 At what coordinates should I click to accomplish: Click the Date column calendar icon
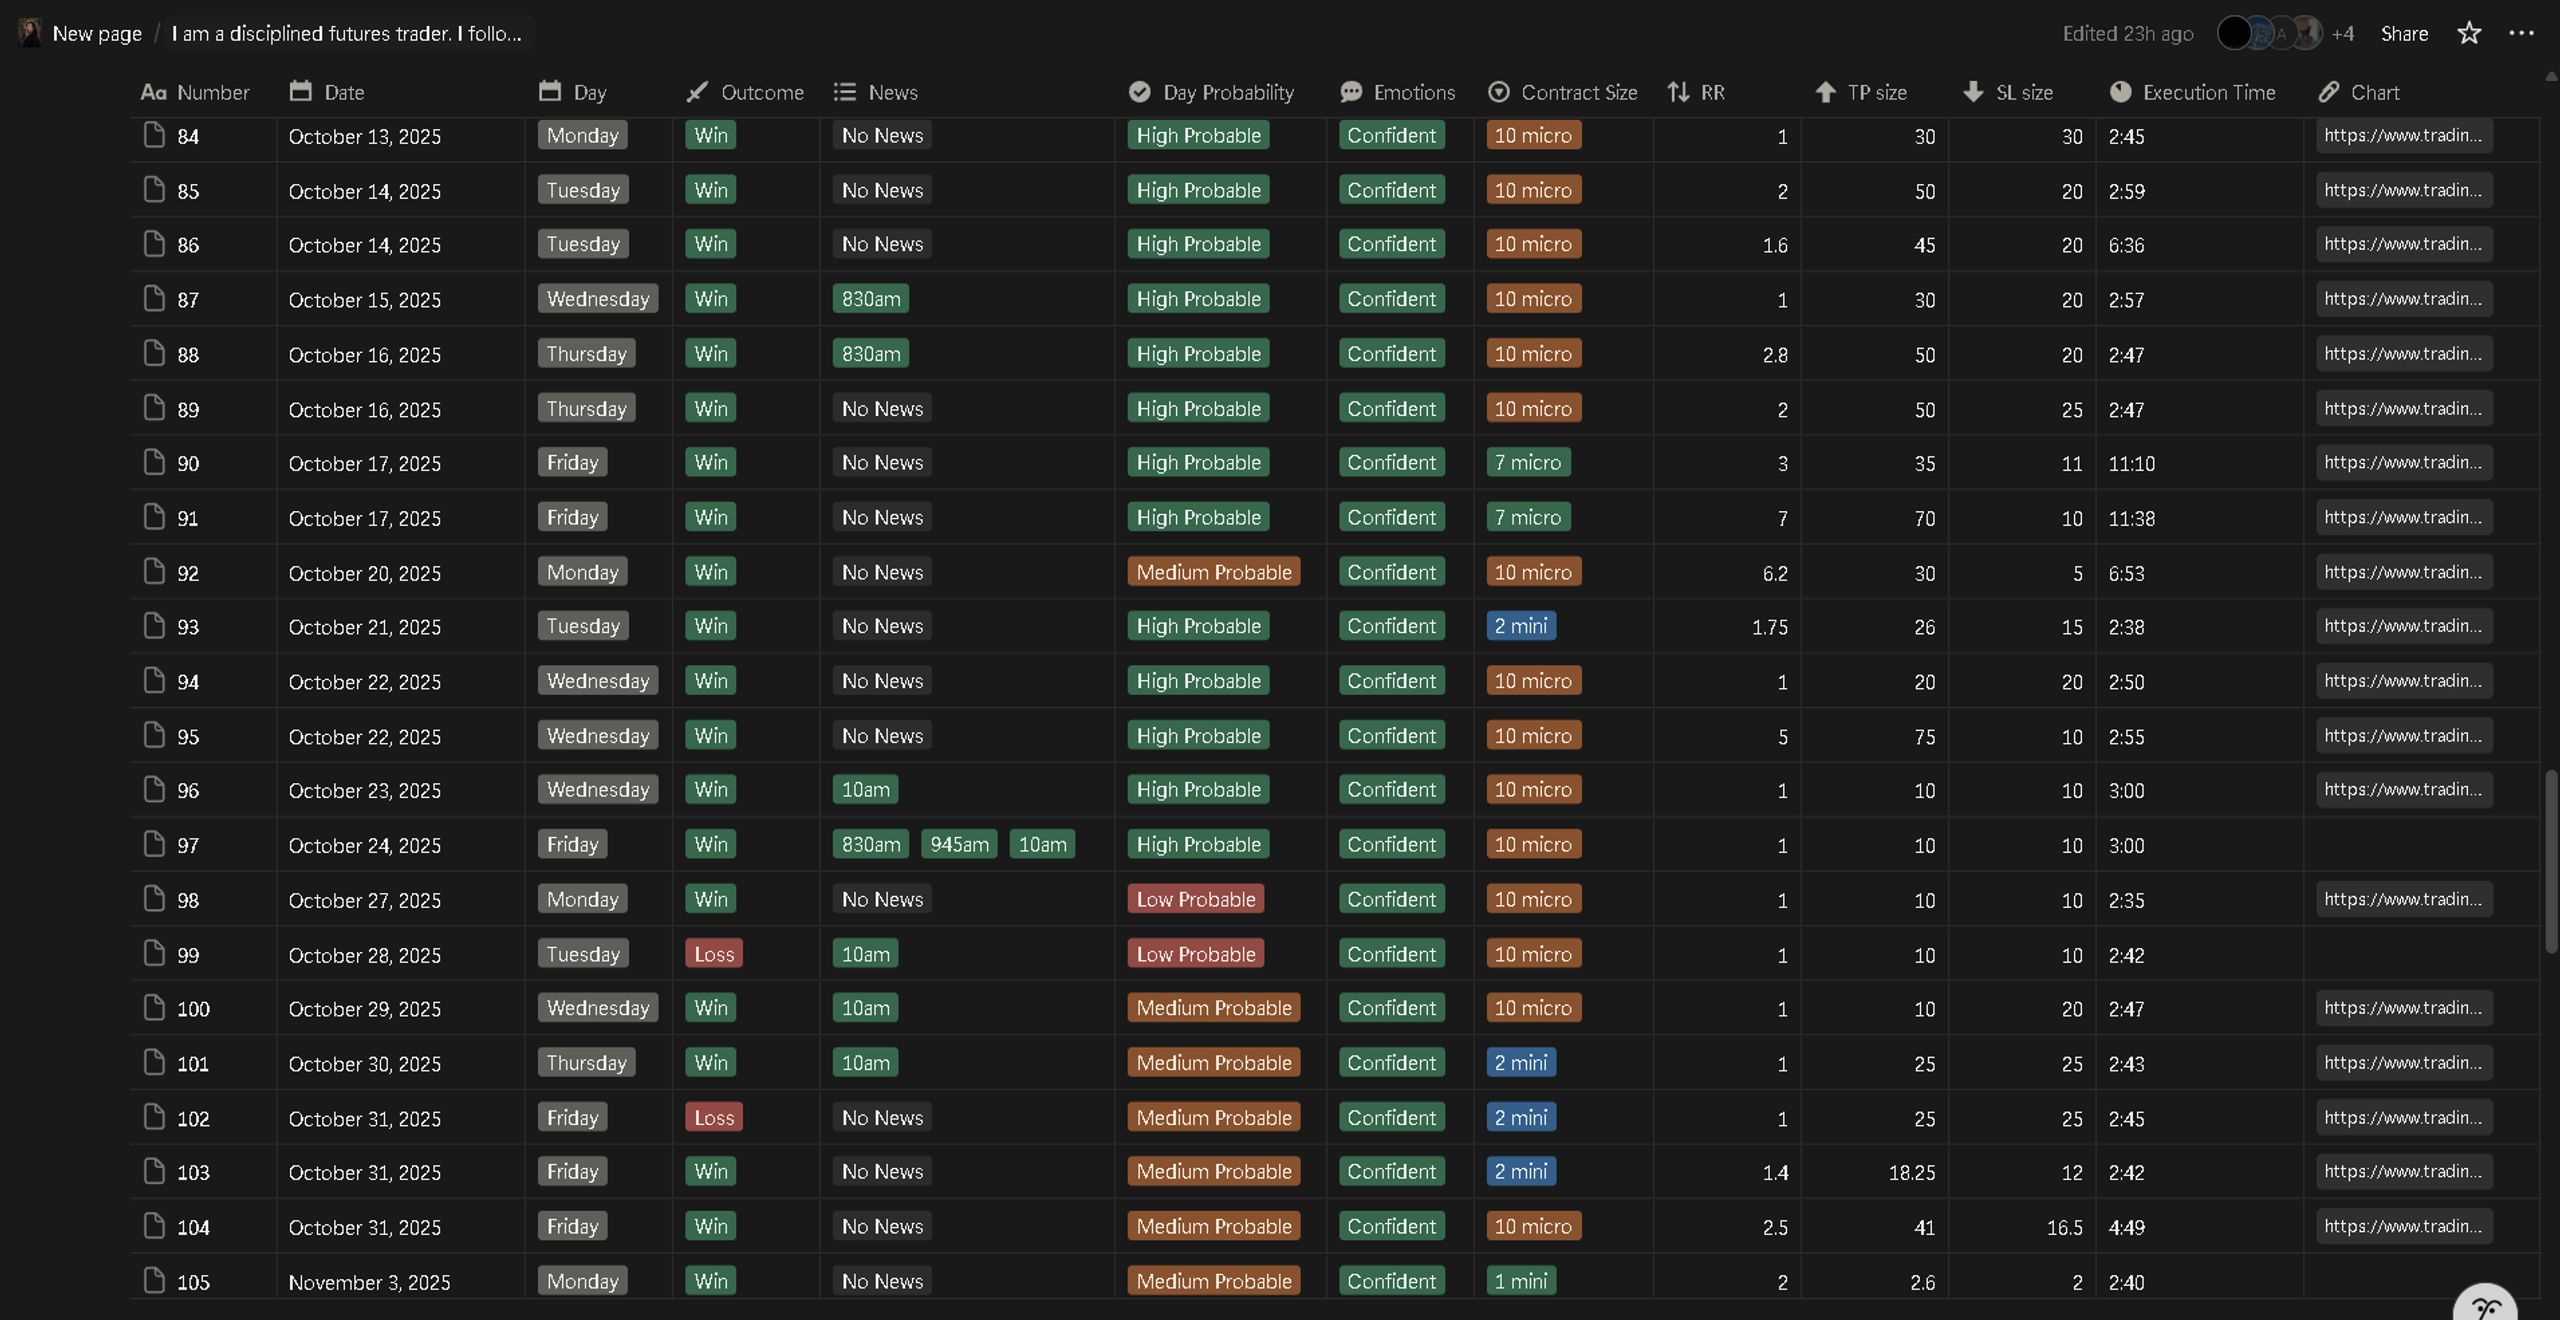[300, 91]
